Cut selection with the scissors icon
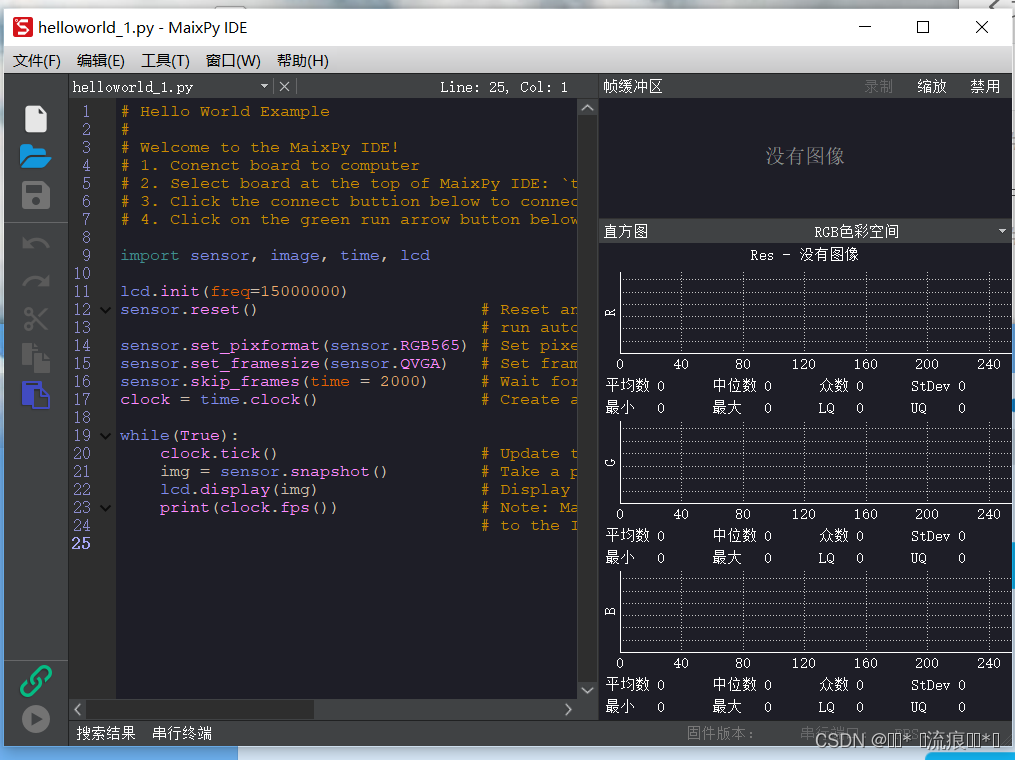This screenshot has width=1015, height=760. (x=36, y=319)
